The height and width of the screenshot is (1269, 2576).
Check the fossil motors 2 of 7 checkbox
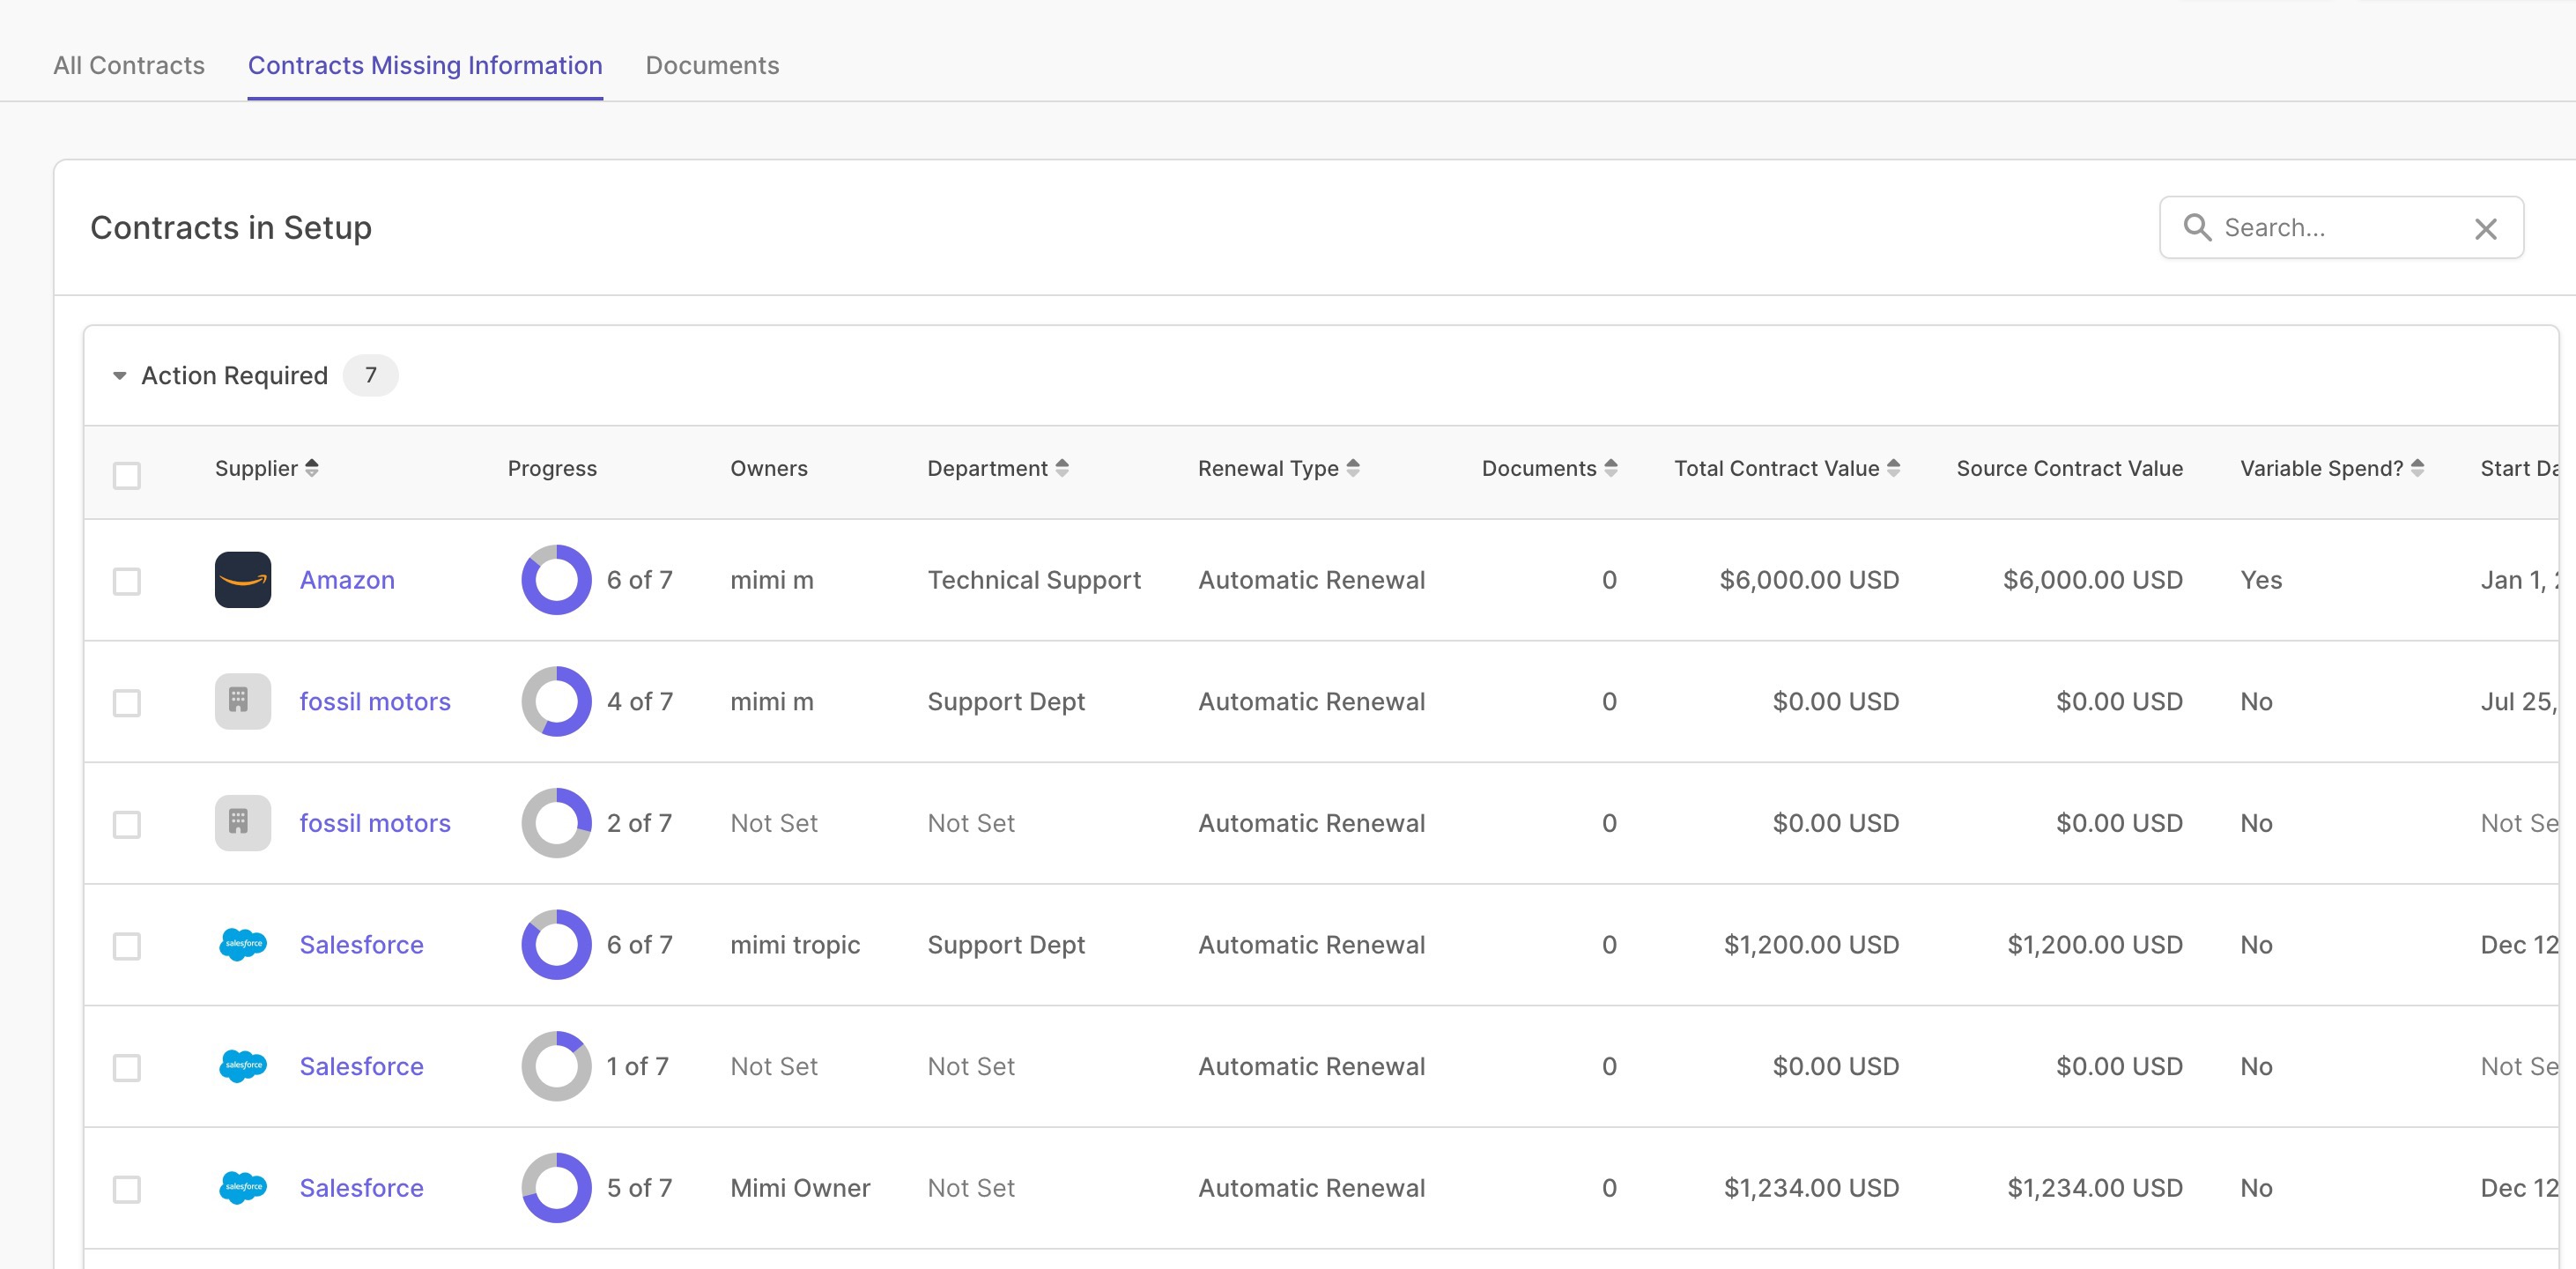[x=127, y=824]
